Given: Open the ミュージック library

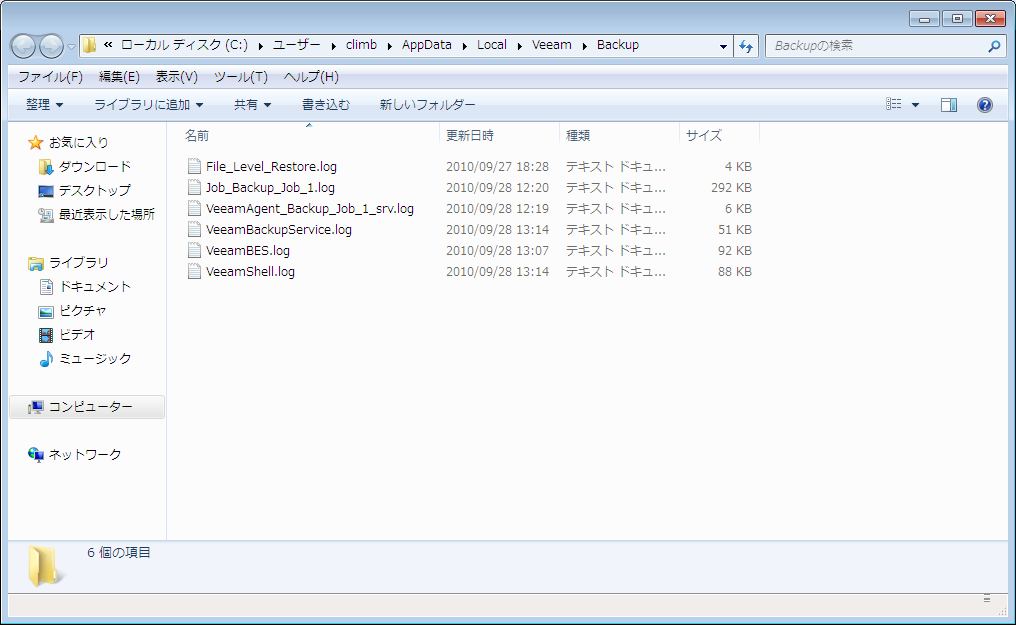Looking at the screenshot, I should tap(95, 358).
